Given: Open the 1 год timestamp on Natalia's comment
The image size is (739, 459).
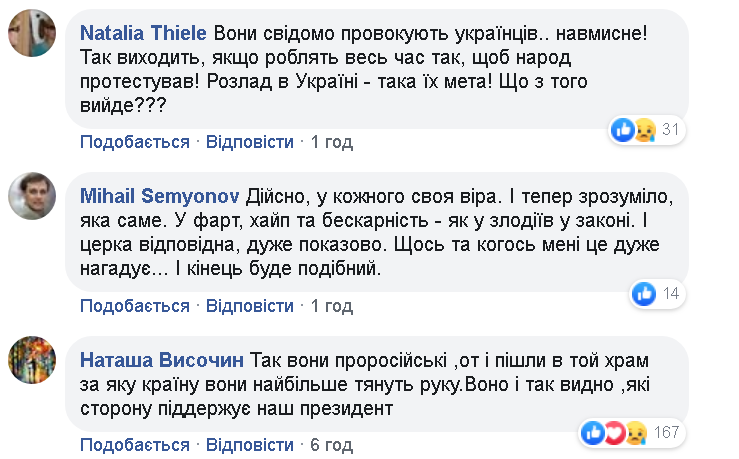Looking at the screenshot, I should pos(332,142).
